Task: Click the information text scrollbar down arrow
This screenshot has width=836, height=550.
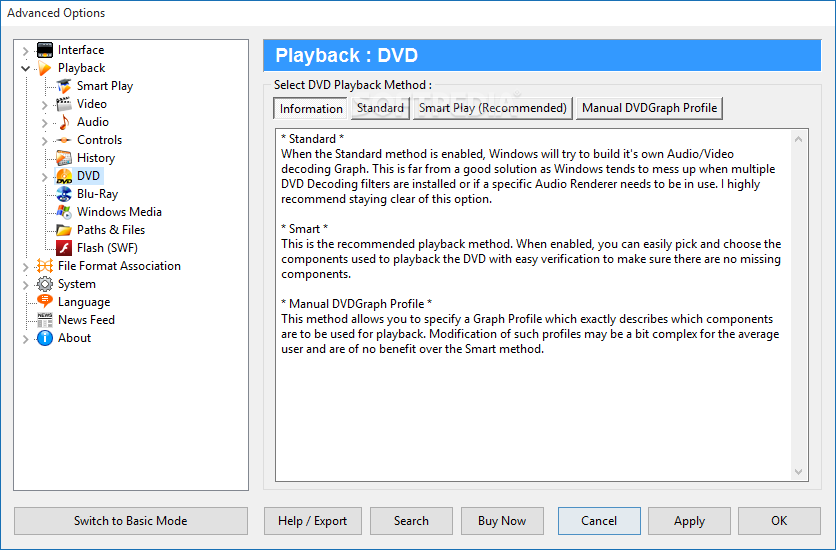Action: pos(800,472)
